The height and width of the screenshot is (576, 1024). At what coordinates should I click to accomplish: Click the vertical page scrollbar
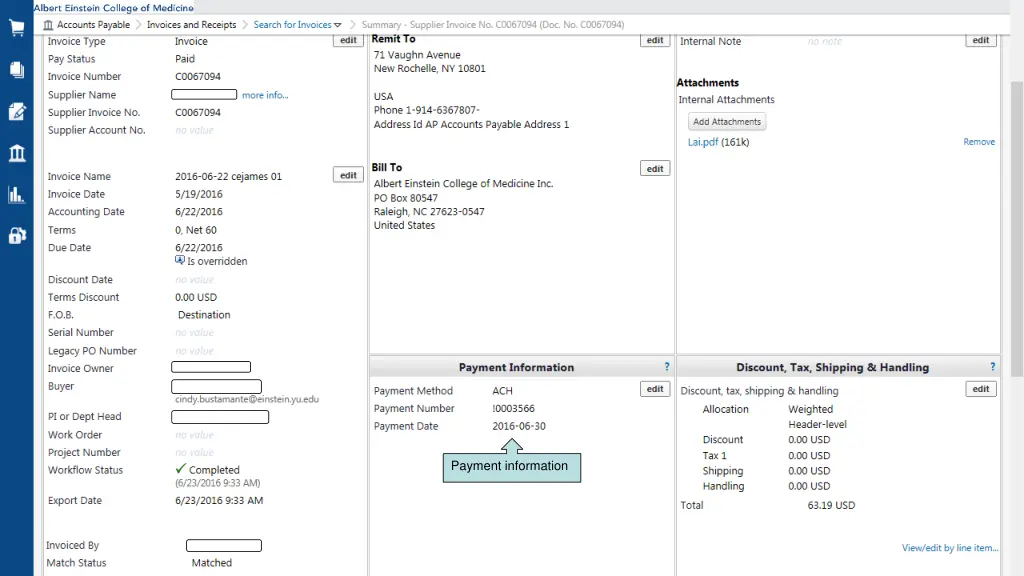tap(1017, 229)
